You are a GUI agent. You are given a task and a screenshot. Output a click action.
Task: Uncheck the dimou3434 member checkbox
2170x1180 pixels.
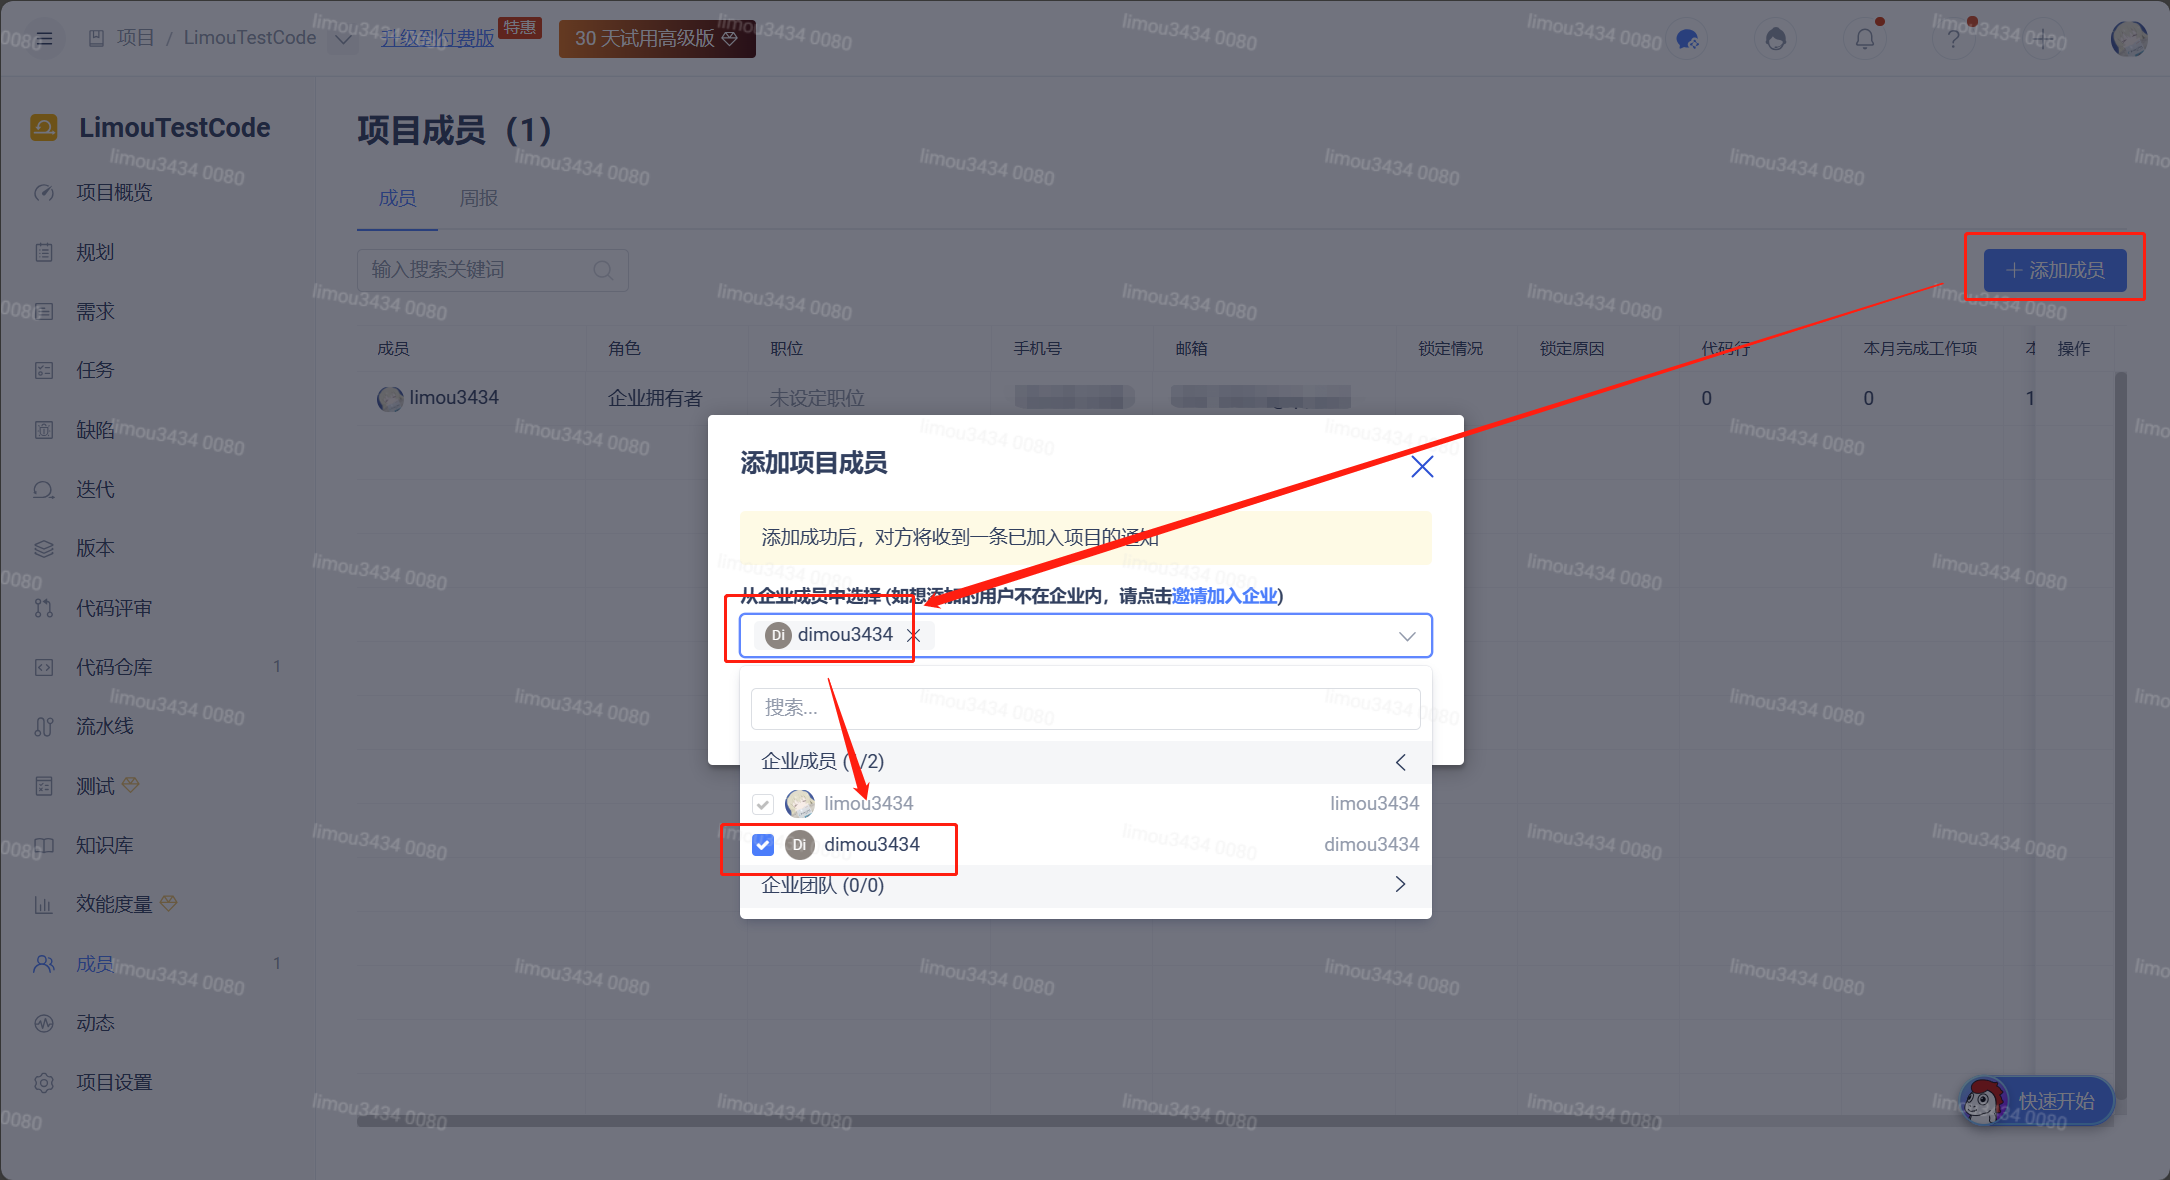(x=763, y=845)
